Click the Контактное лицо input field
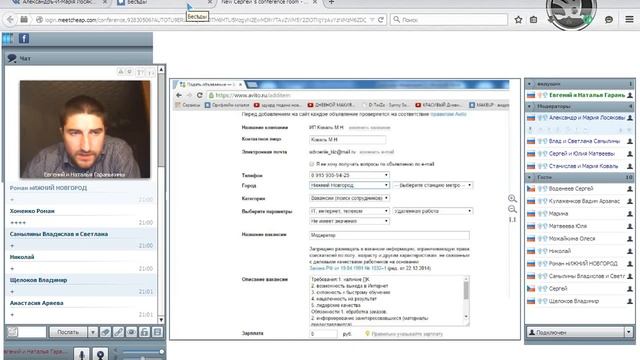The width and height of the screenshot is (640, 360). [347, 140]
